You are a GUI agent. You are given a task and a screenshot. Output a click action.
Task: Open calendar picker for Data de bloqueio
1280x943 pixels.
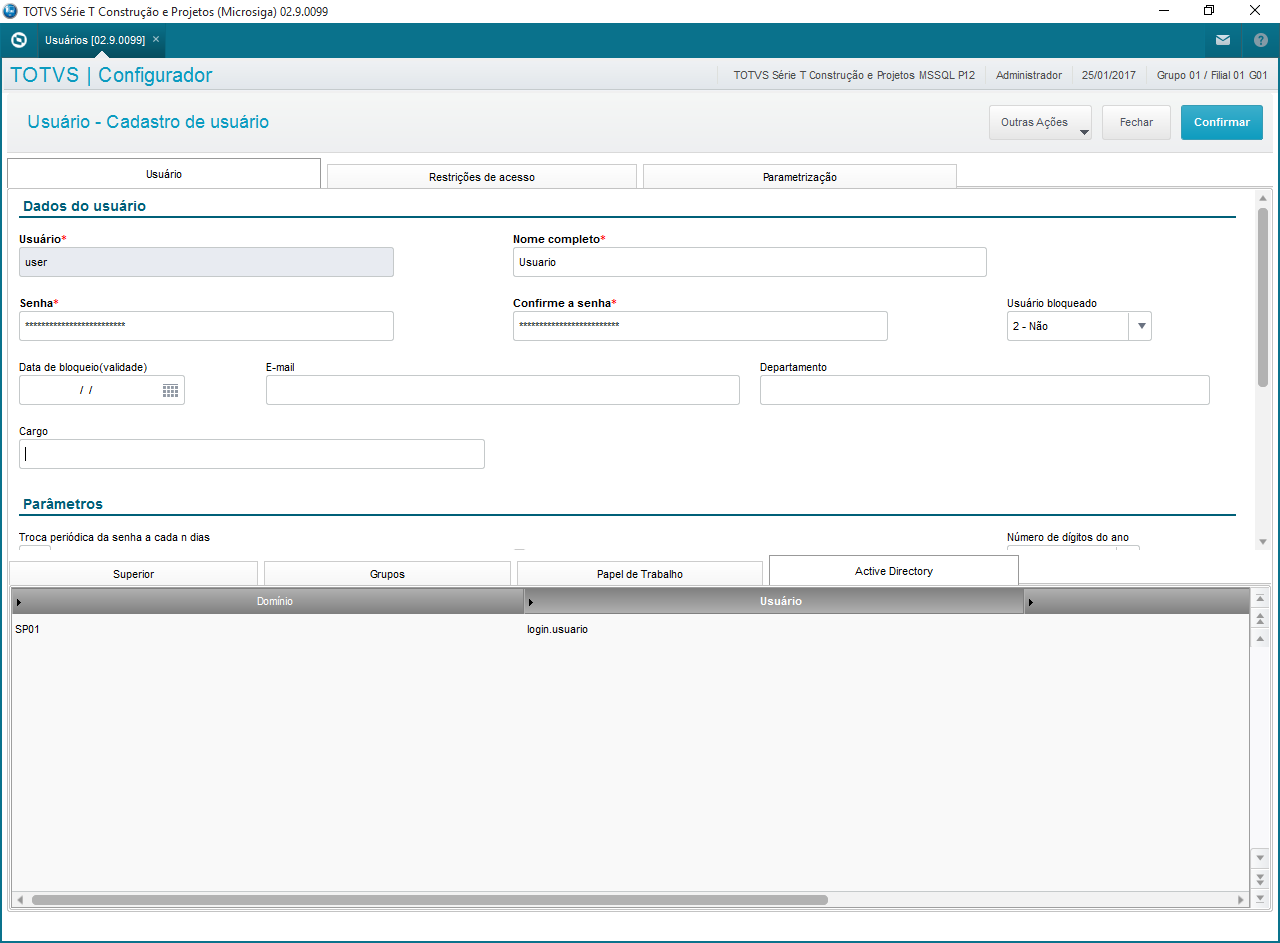tap(170, 390)
